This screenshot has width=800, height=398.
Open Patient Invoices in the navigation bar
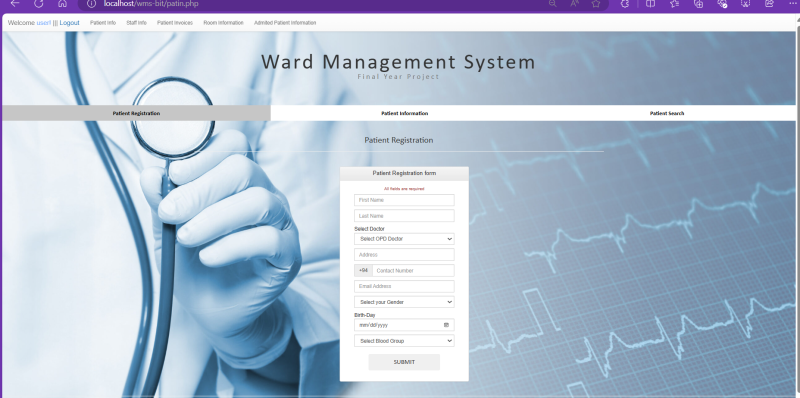click(175, 23)
